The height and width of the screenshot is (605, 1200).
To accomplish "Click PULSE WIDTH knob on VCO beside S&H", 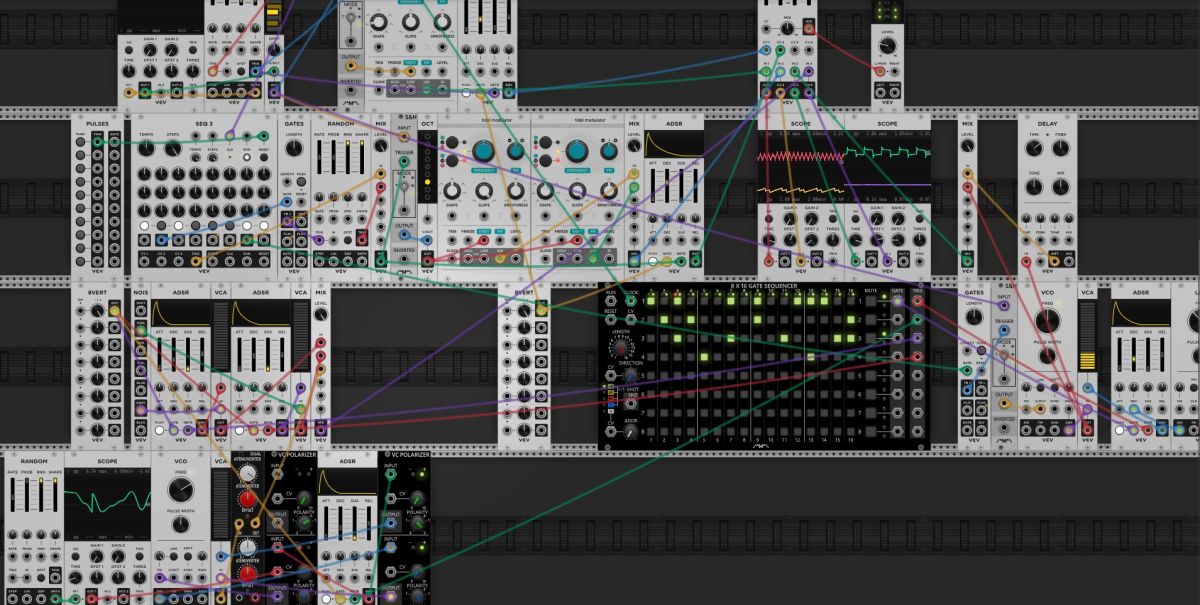I will [x=1047, y=355].
